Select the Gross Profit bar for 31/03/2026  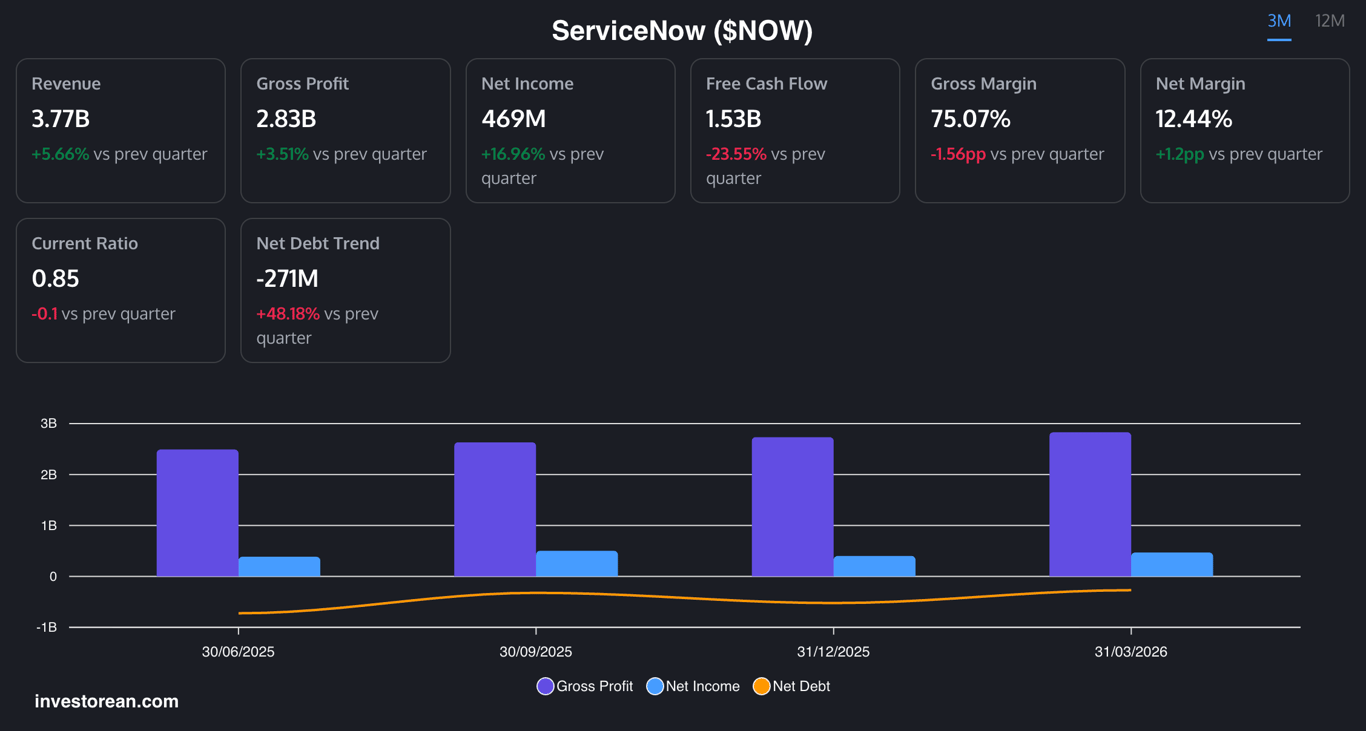(x=1090, y=505)
